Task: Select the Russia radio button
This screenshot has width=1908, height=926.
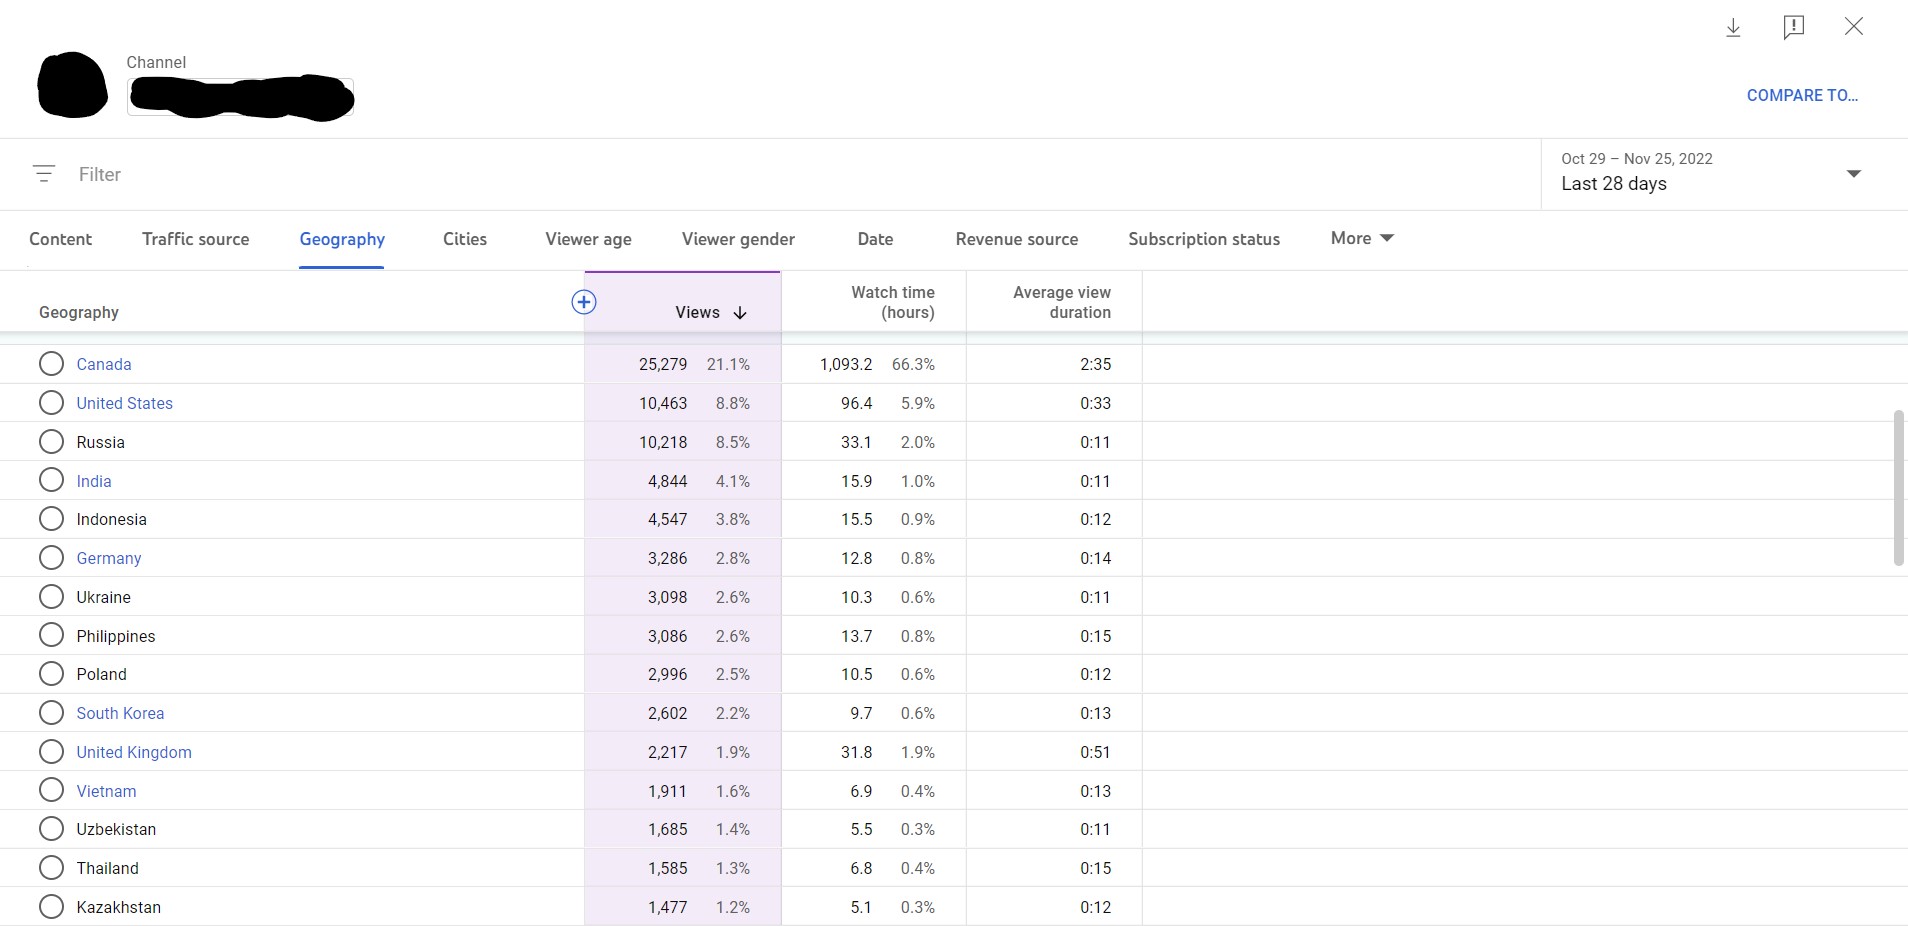Action: click(x=51, y=442)
